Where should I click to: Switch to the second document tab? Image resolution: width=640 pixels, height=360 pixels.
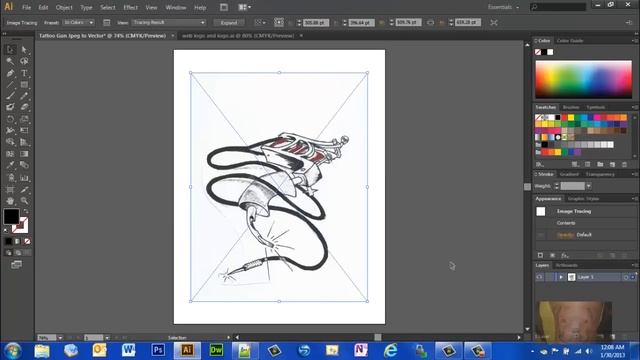click(x=238, y=36)
